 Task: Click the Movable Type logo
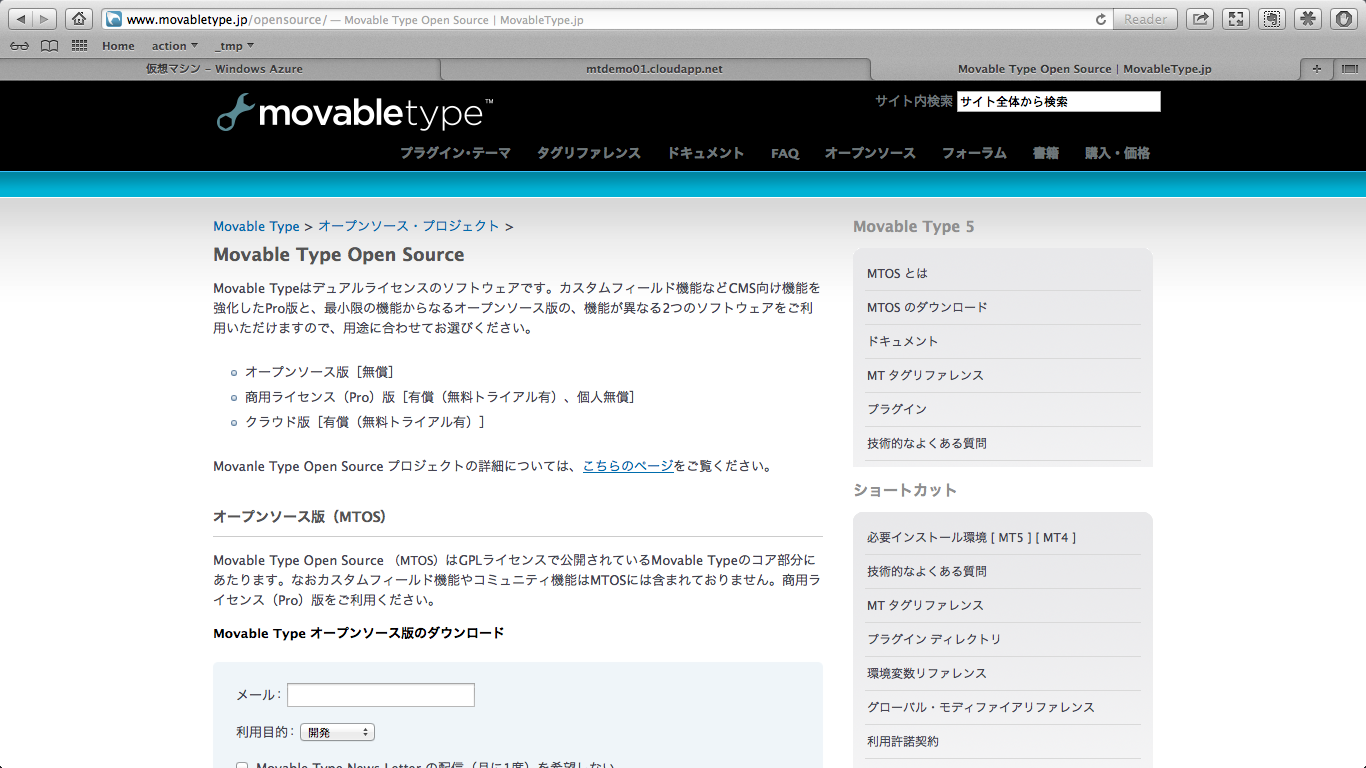pos(355,113)
